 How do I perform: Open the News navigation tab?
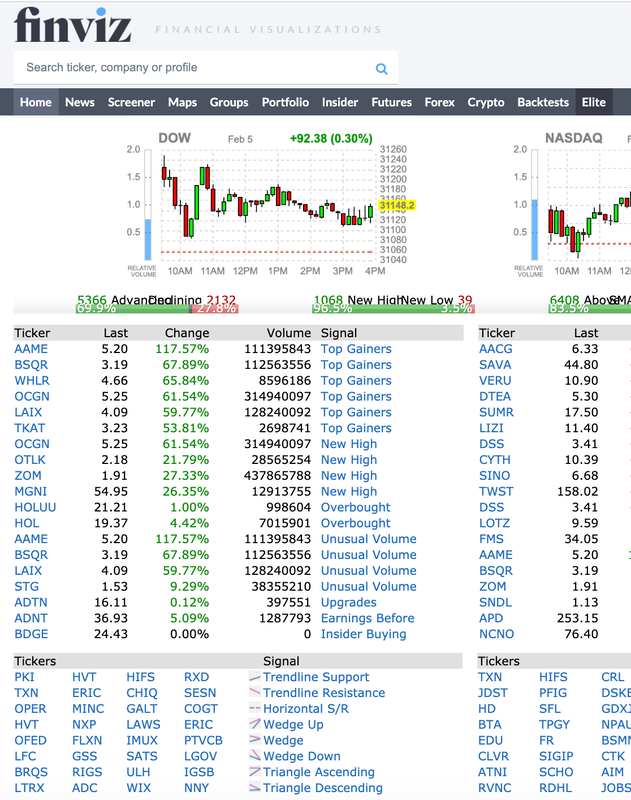[80, 102]
